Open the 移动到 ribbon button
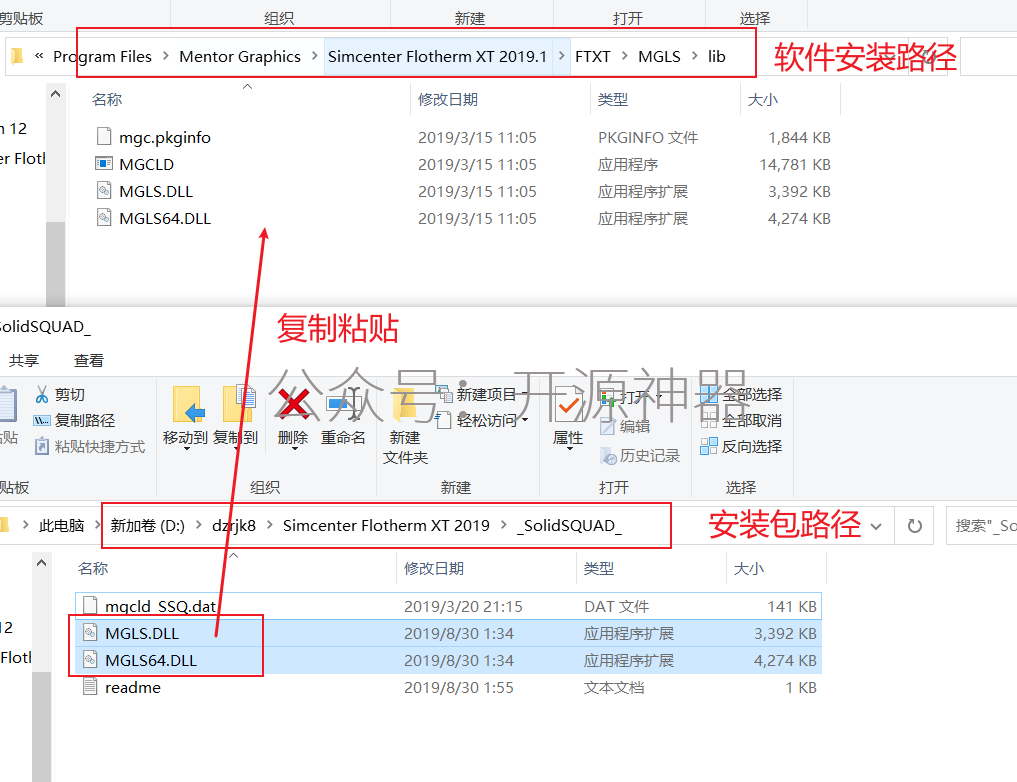The image size is (1017, 782). 185,417
